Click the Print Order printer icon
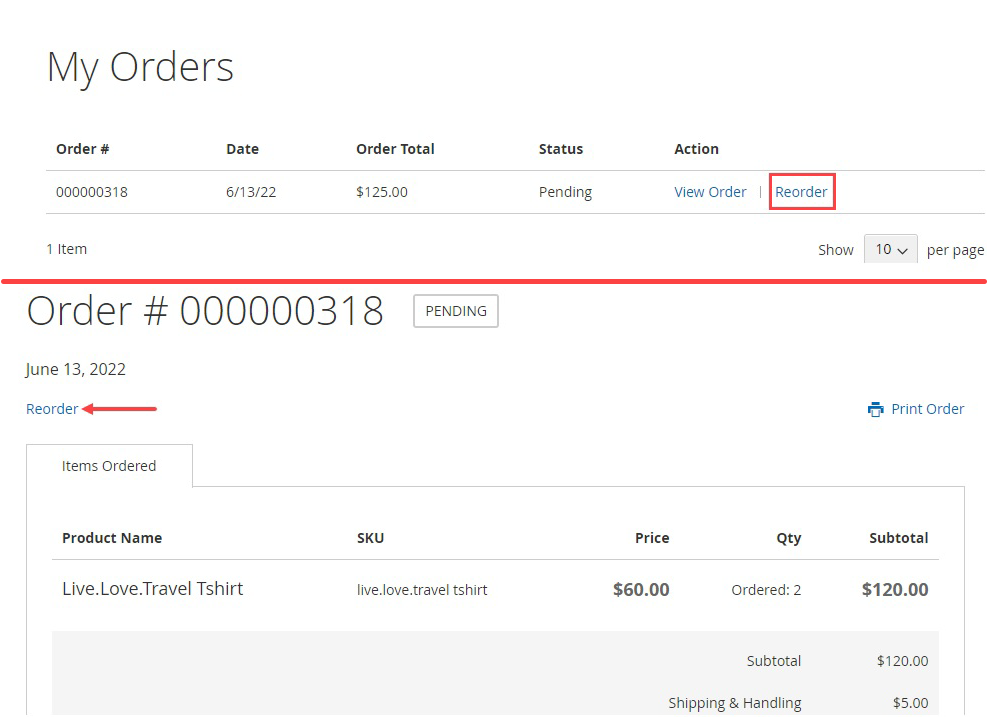The width and height of the screenshot is (988, 717). 875,408
